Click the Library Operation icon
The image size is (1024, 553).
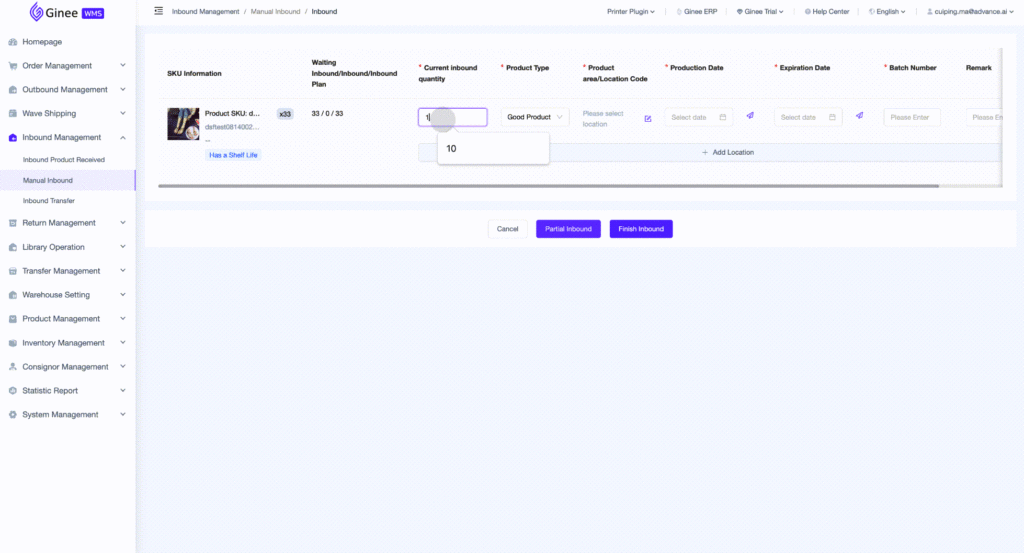click(x=12, y=247)
